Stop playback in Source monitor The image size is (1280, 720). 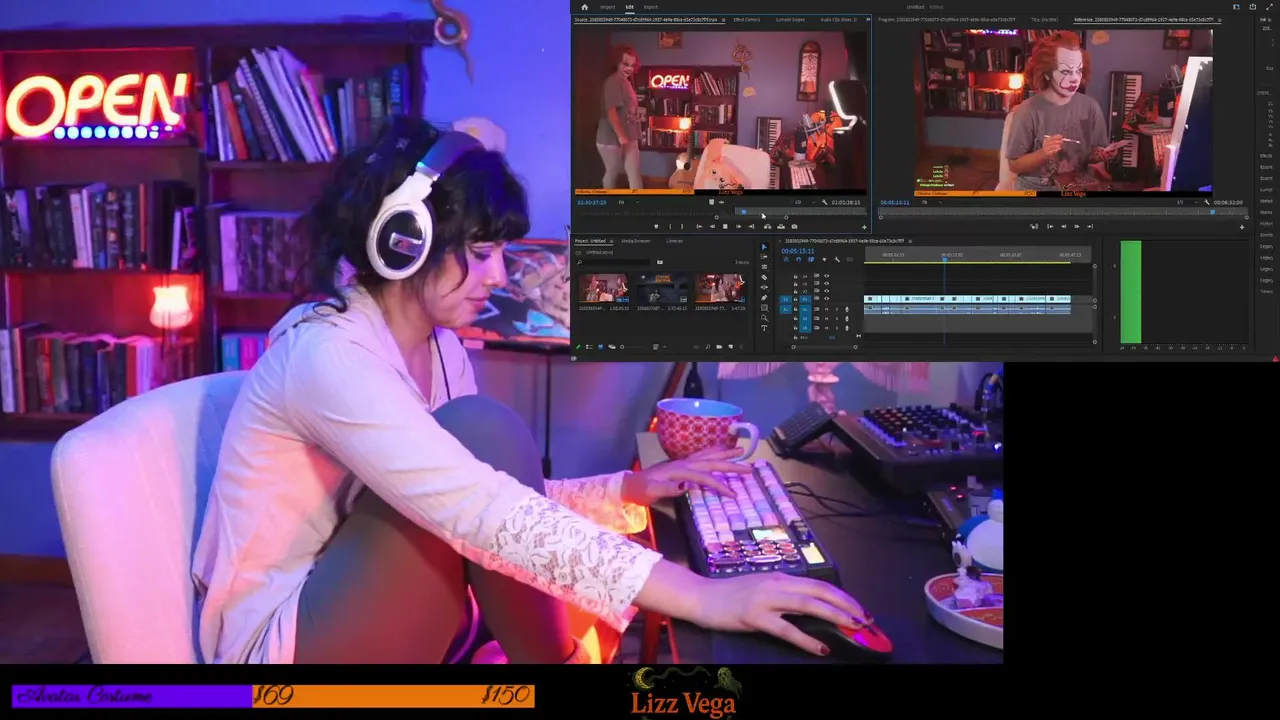click(x=725, y=227)
